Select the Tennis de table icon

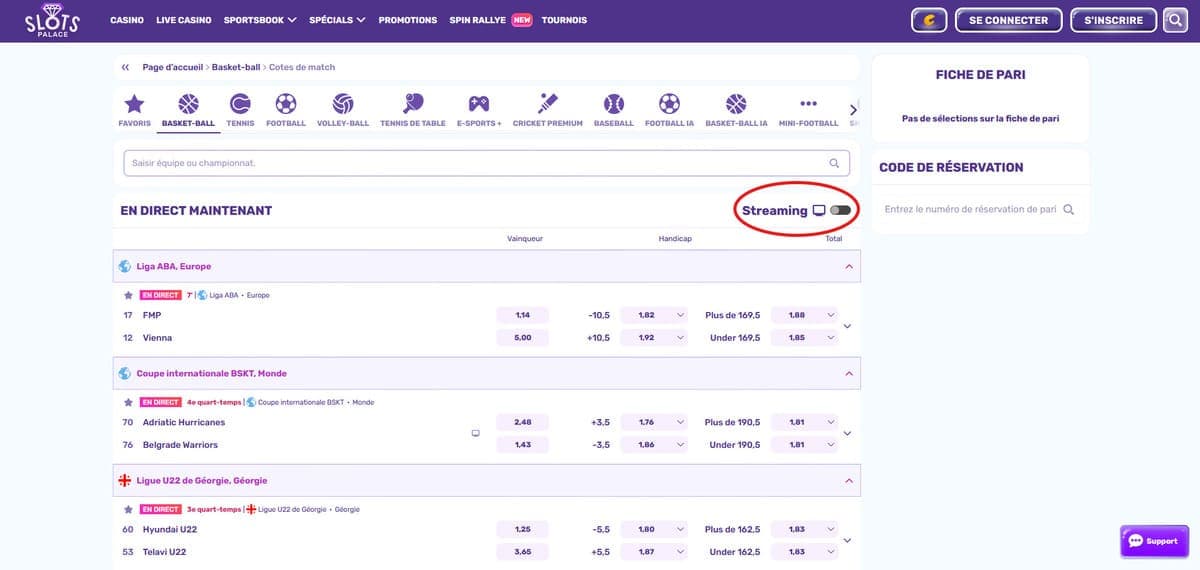pyautogui.click(x=413, y=110)
